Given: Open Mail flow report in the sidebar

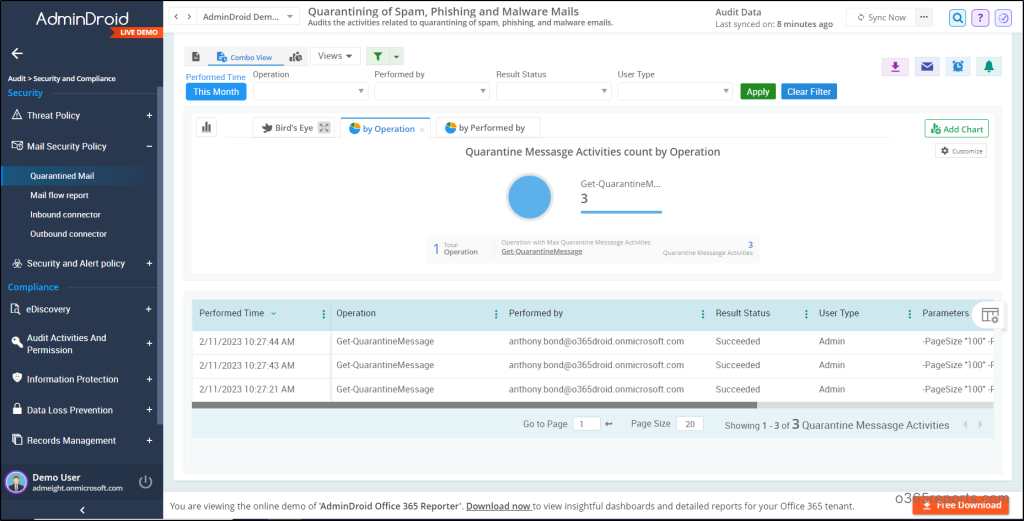Looking at the screenshot, I should pos(59,195).
